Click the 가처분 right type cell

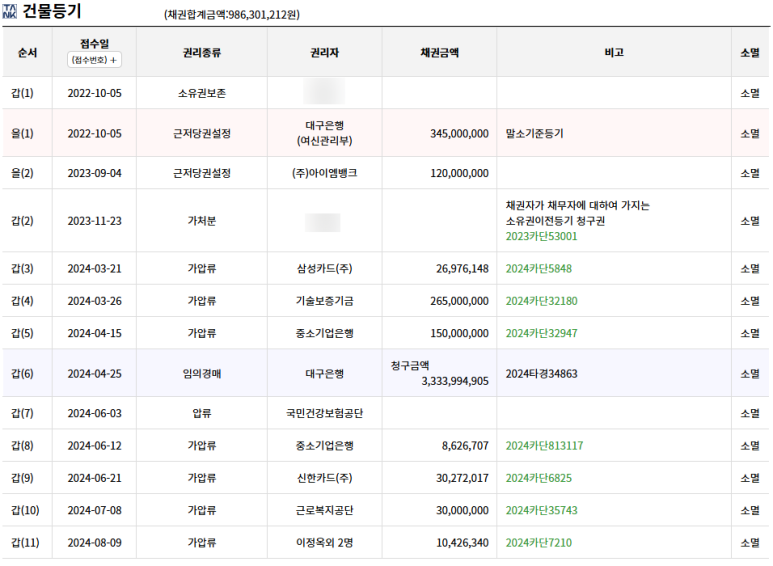point(202,221)
